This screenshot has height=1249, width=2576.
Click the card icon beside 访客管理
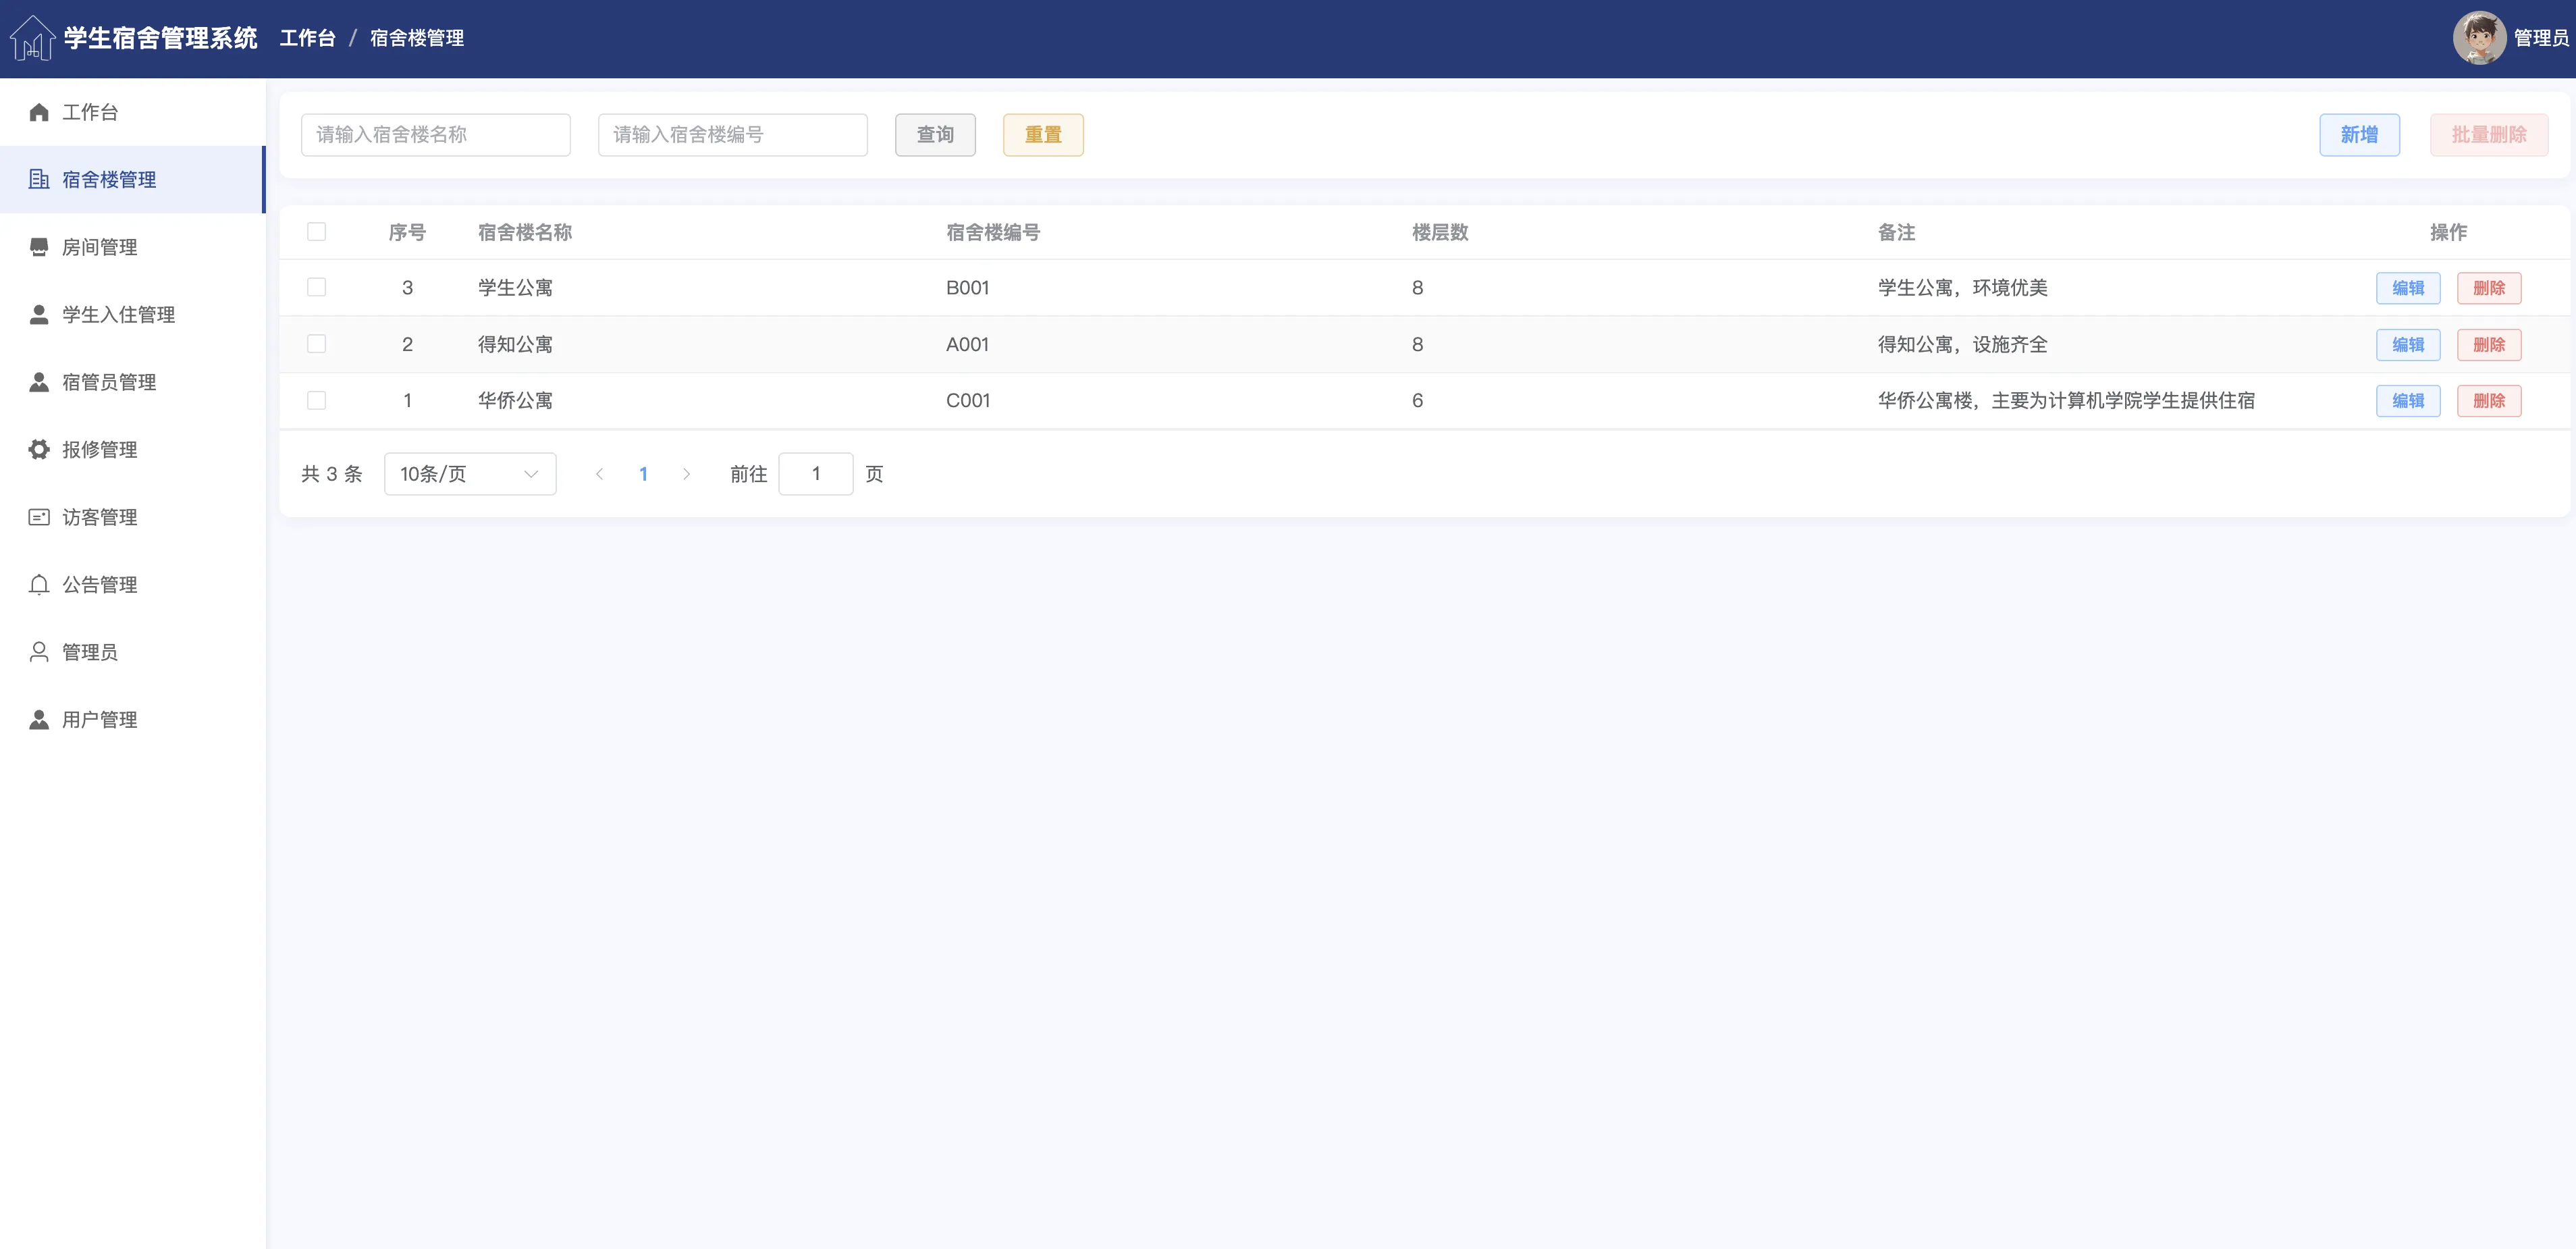39,517
